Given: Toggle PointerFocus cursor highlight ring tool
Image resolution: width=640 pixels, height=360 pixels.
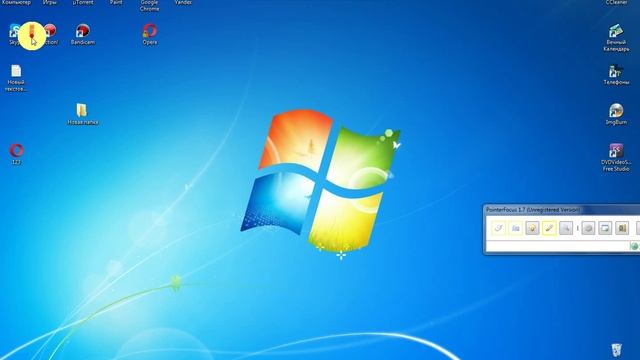Looking at the screenshot, I should tap(498, 228).
